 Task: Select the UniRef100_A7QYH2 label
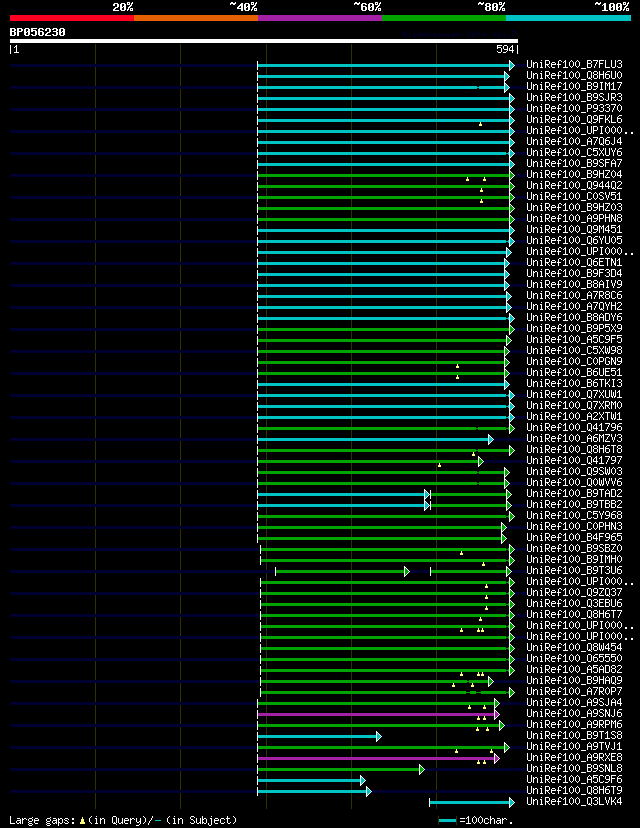tap(575, 306)
